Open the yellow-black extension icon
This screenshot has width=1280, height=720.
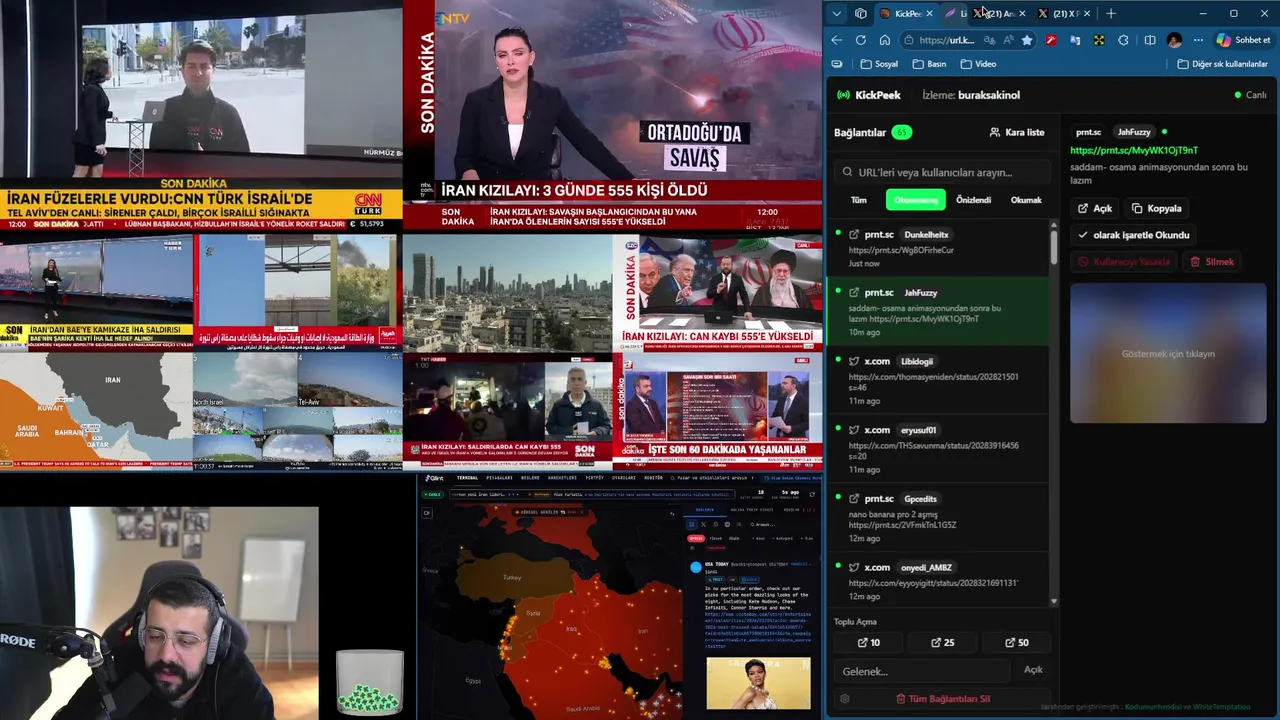(1099, 40)
